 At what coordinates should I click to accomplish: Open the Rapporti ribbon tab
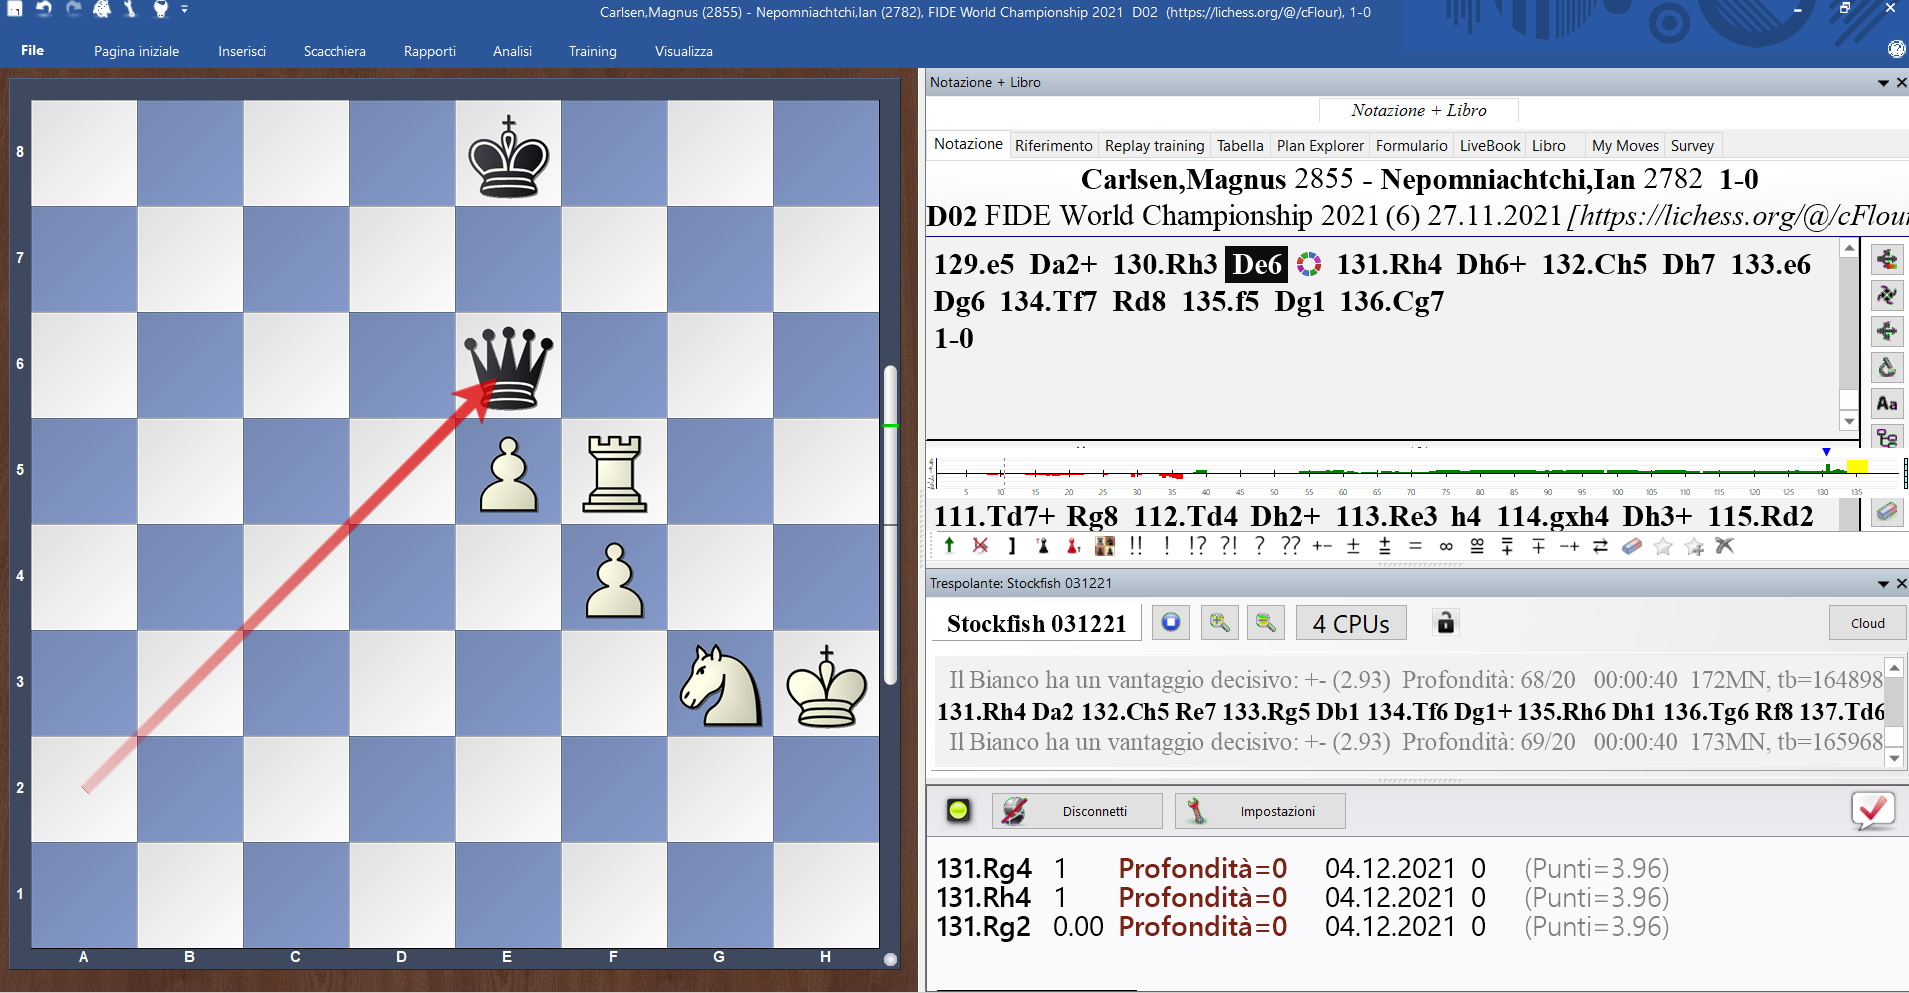(429, 51)
